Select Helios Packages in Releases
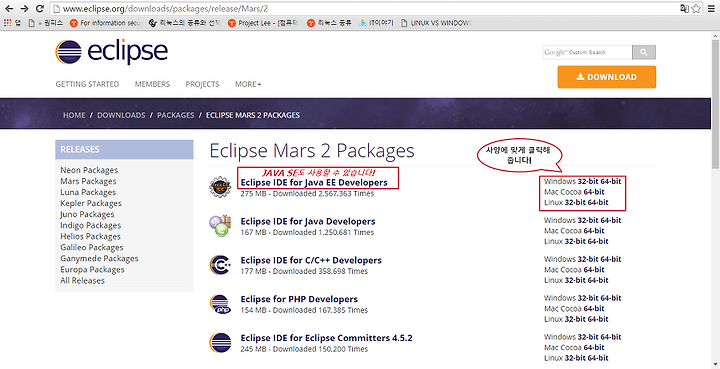Image resolution: width=720 pixels, height=369 pixels. pos(90,236)
